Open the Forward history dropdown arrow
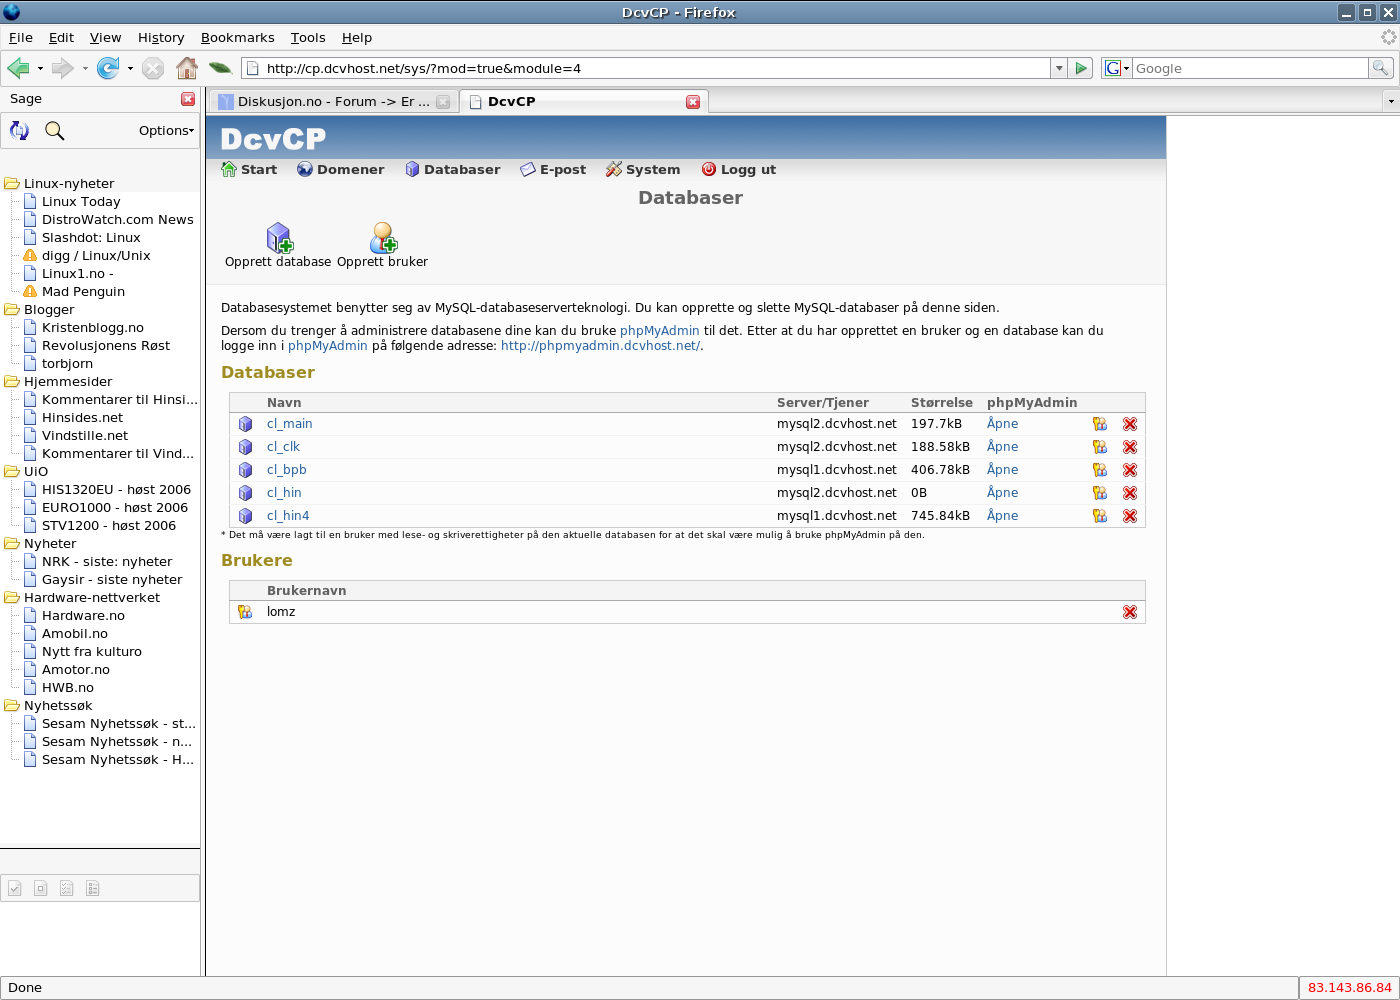Screen dimensions: 1400x1000 (85, 69)
